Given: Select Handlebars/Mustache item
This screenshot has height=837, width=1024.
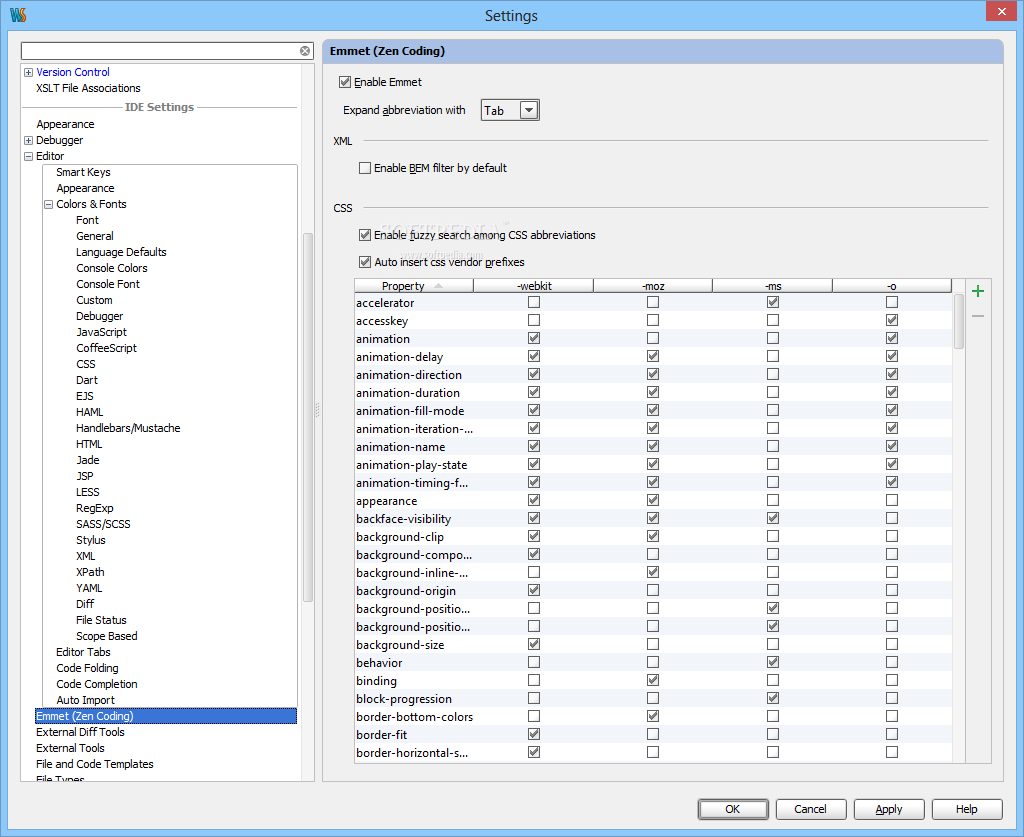Looking at the screenshot, I should (128, 428).
